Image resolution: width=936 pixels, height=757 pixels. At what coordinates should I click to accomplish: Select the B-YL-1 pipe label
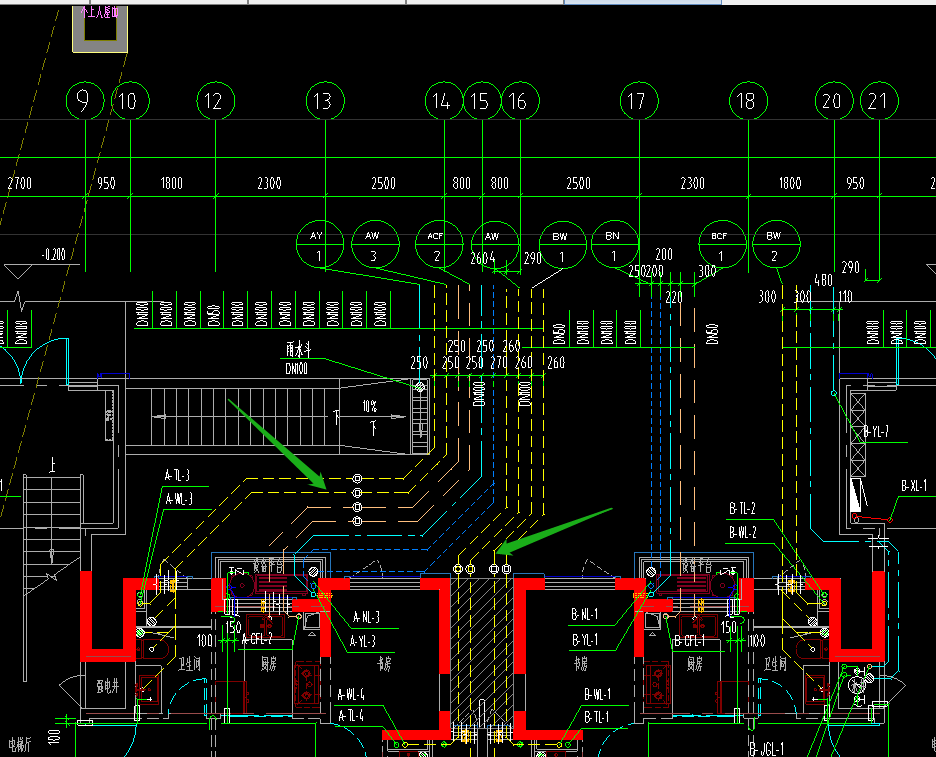(x=585, y=640)
